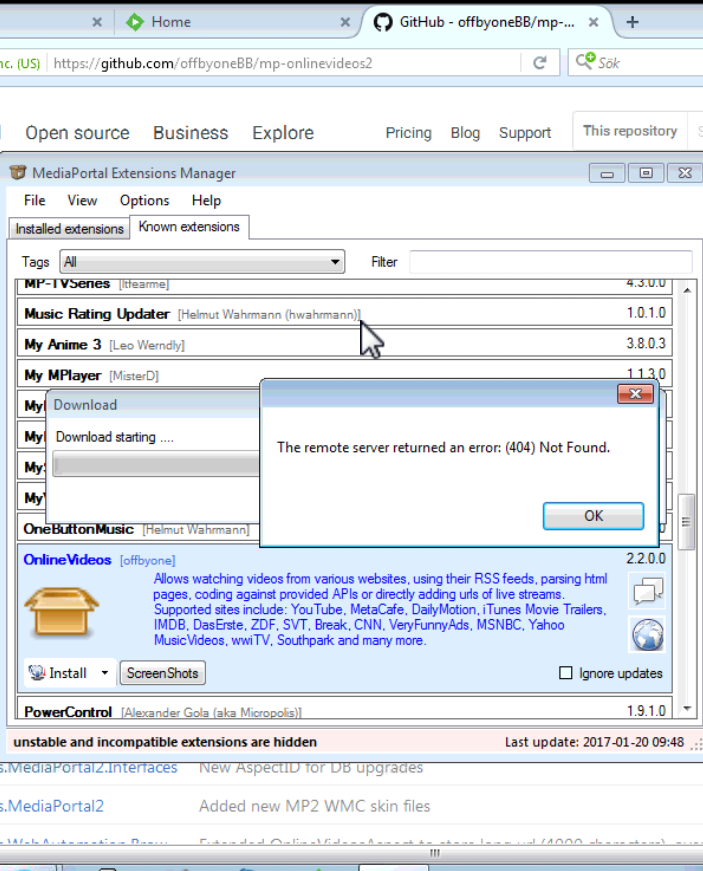Click the download progress bar
Viewport: 703px width, 871px height.
[x=157, y=464]
